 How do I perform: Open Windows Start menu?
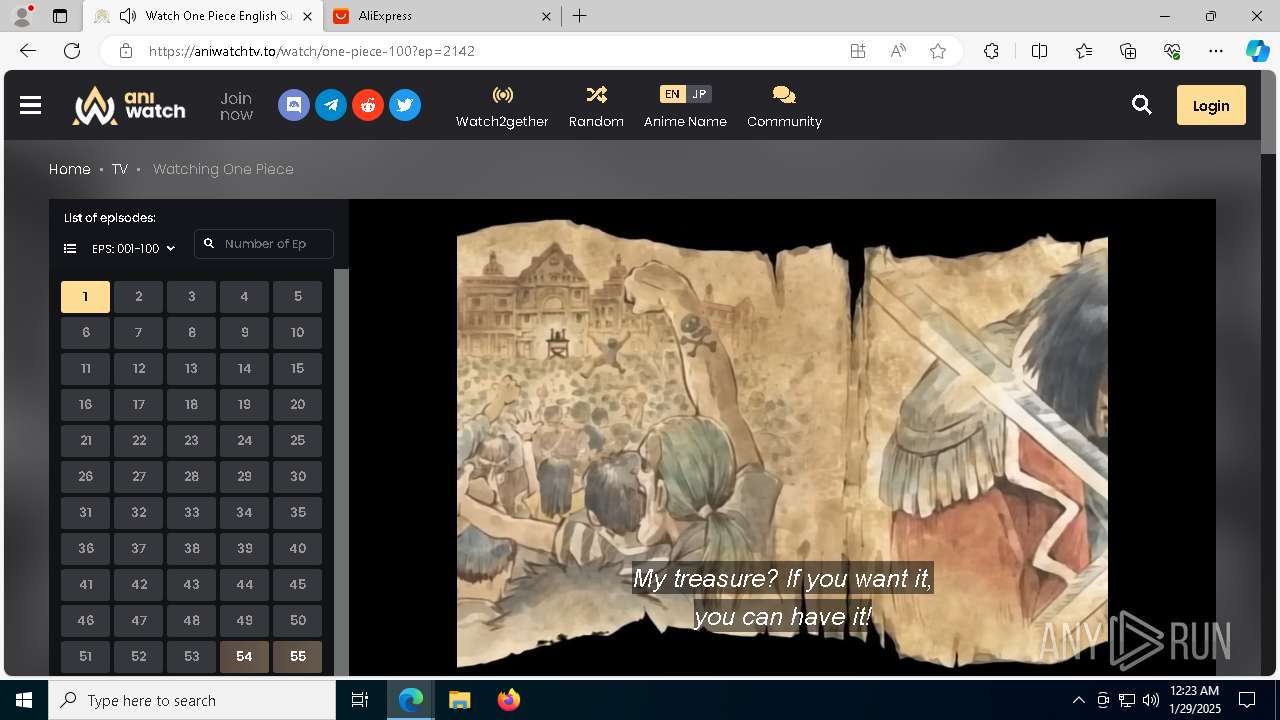point(24,700)
